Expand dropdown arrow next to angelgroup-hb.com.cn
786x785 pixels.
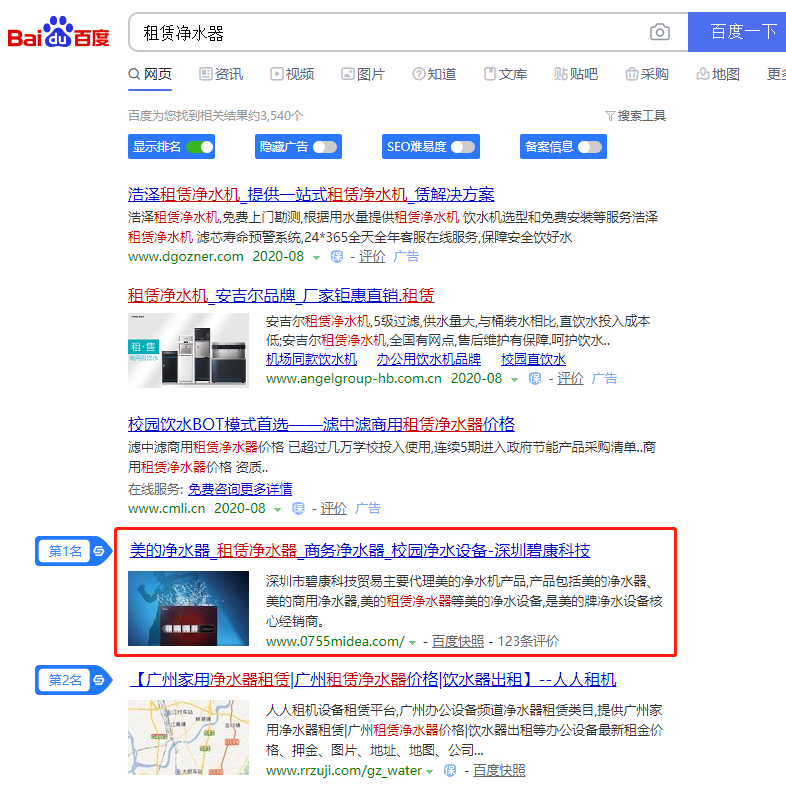pos(514,379)
